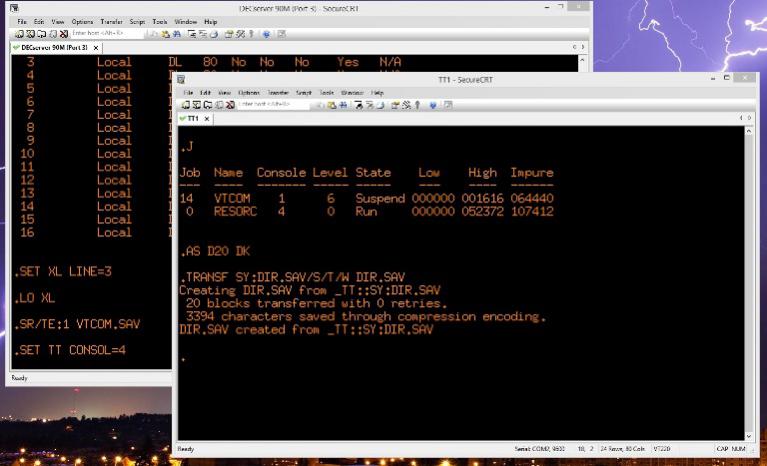
Task: Close the TT1 session tab
Action: point(207,118)
